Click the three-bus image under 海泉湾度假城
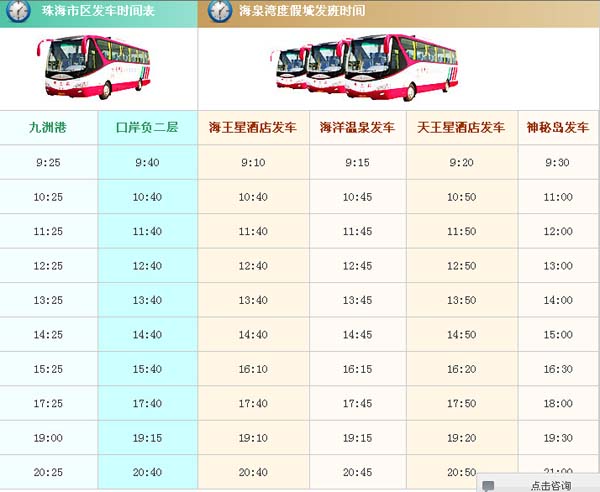The image size is (600, 492). [x=364, y=67]
